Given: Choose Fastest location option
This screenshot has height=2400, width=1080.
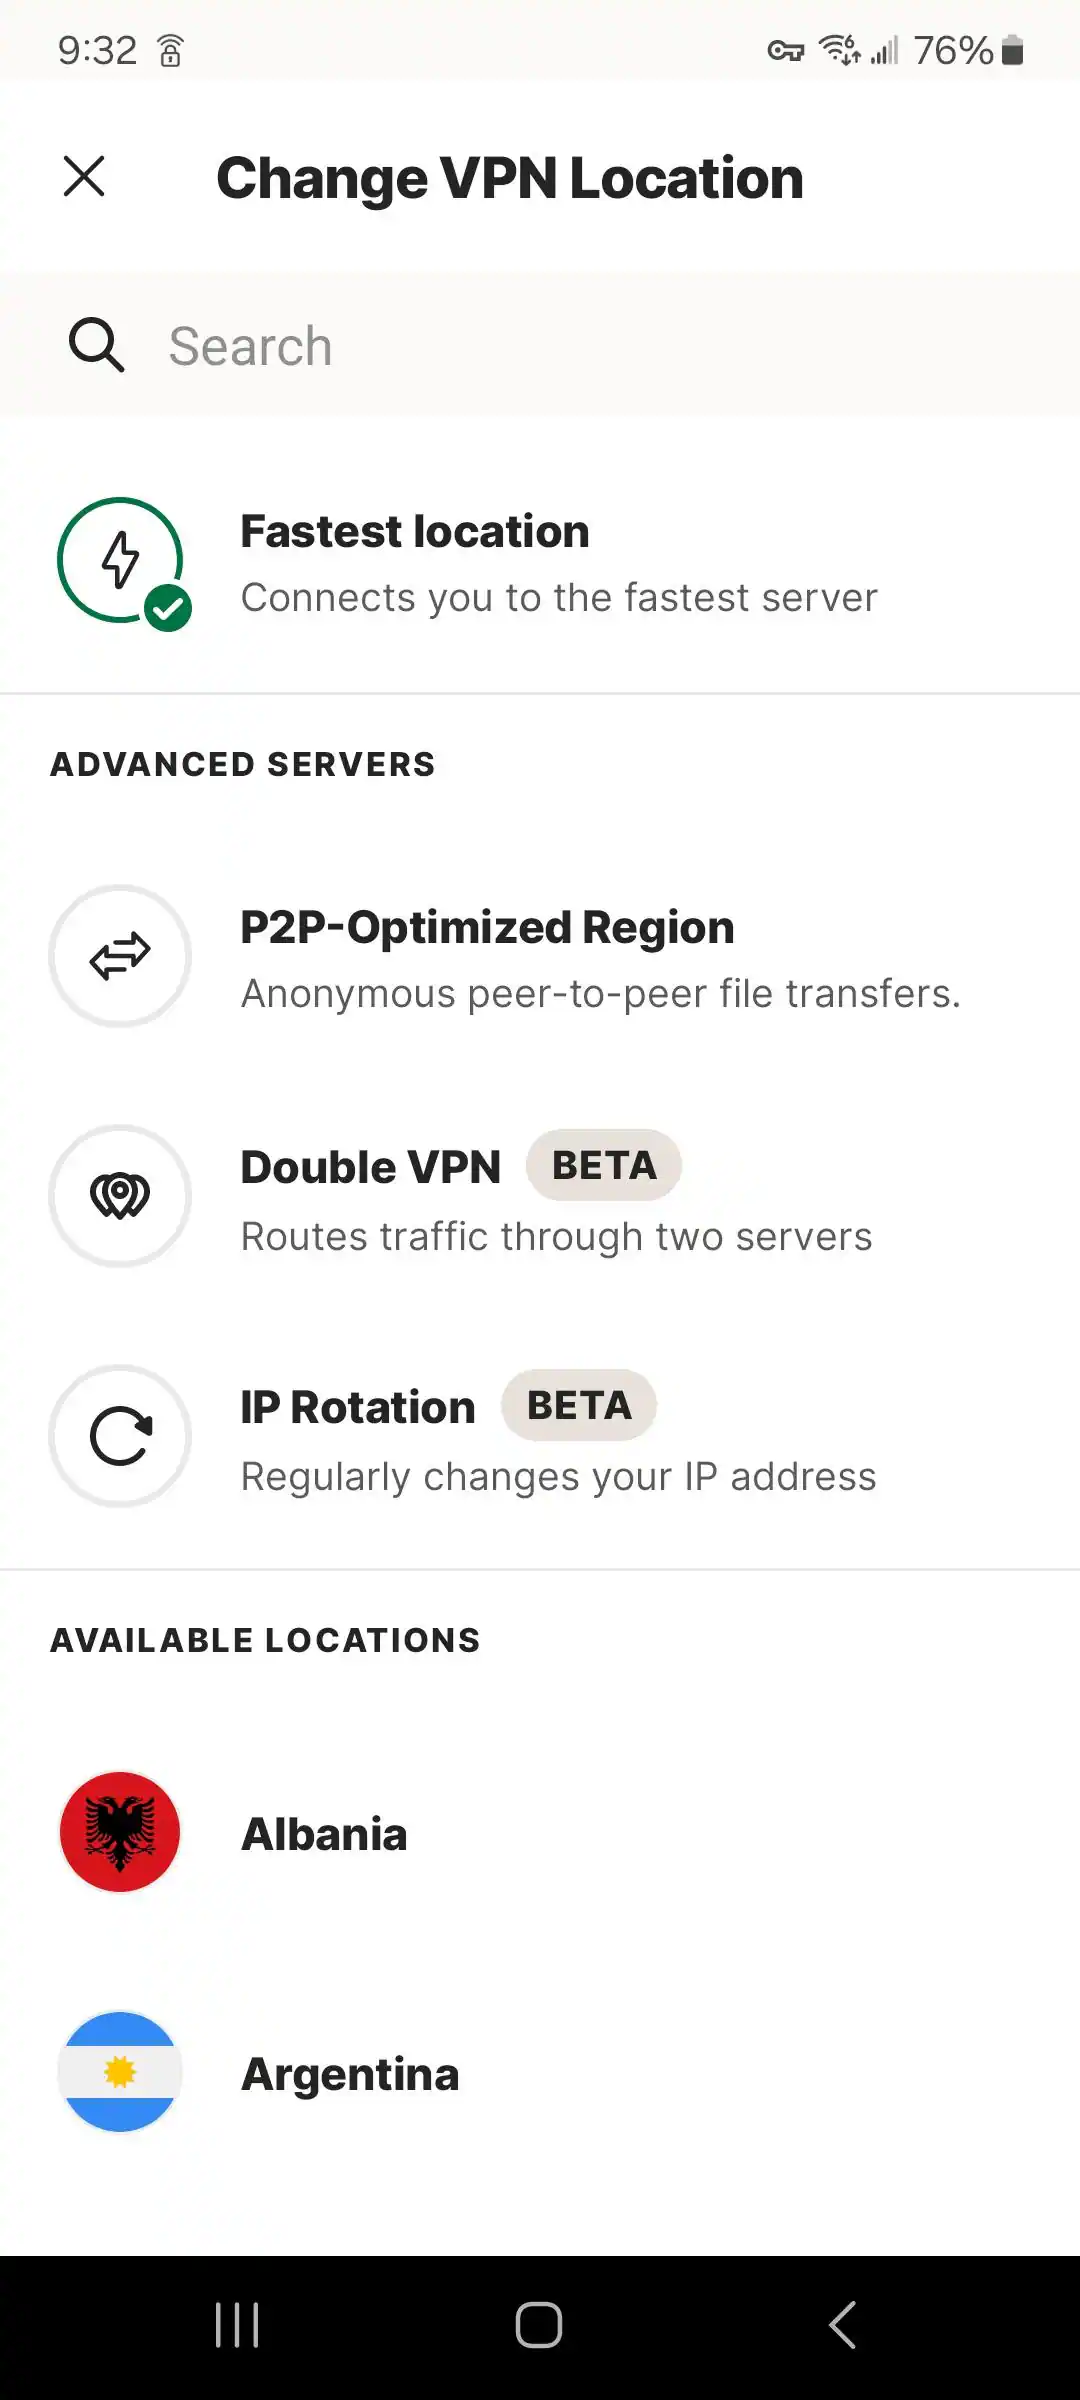Looking at the screenshot, I should (558, 562).
